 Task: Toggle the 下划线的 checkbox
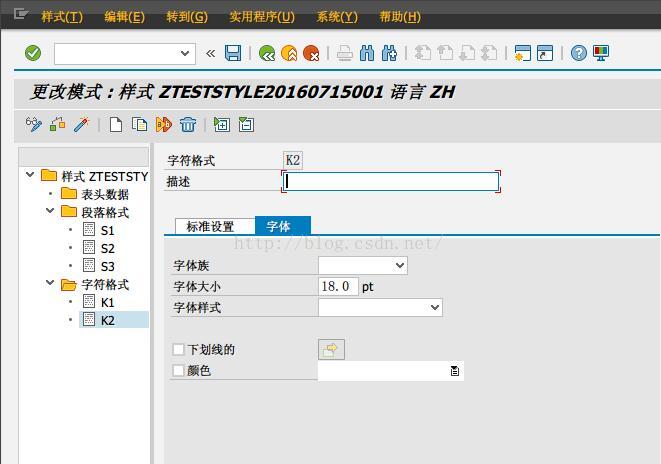178,349
